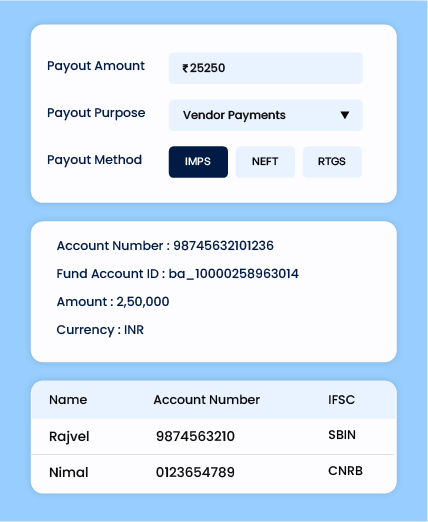Click account number 98745632101236 text
The image size is (428, 522).
[223, 246]
